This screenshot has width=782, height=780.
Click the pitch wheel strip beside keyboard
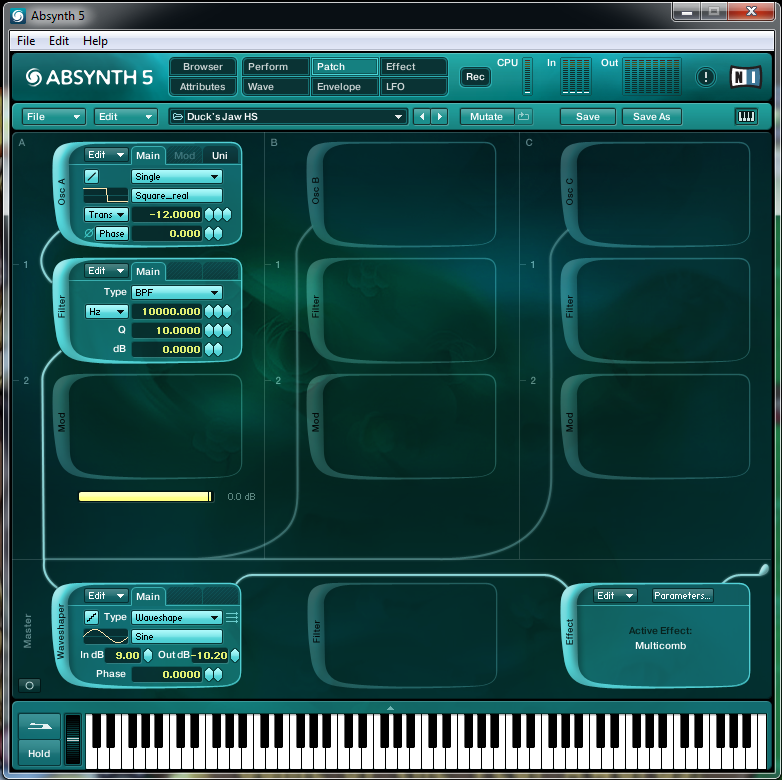pos(73,740)
